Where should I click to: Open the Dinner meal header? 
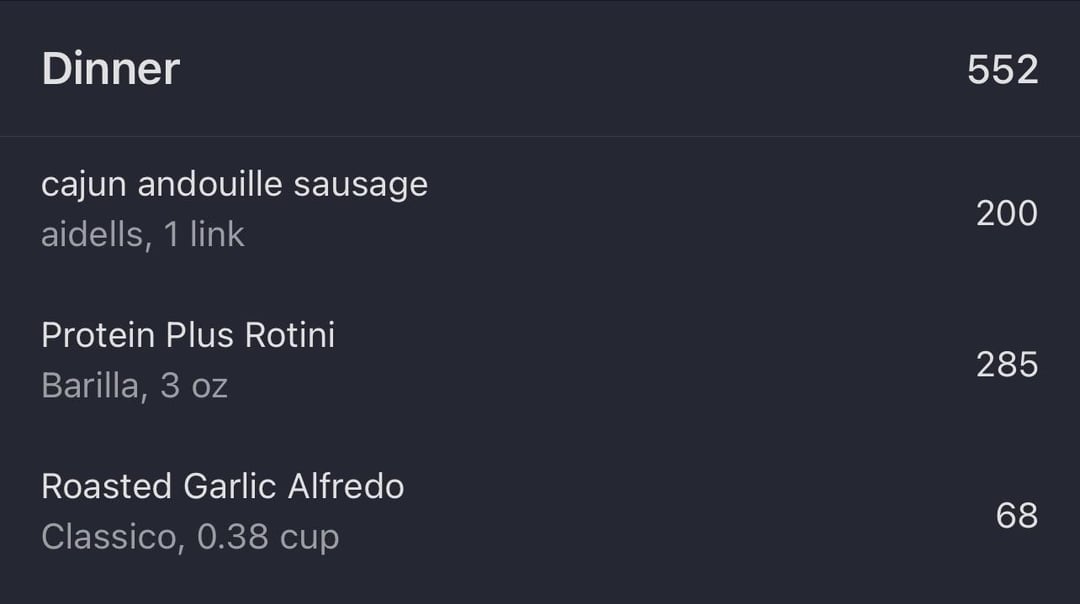tap(540, 69)
